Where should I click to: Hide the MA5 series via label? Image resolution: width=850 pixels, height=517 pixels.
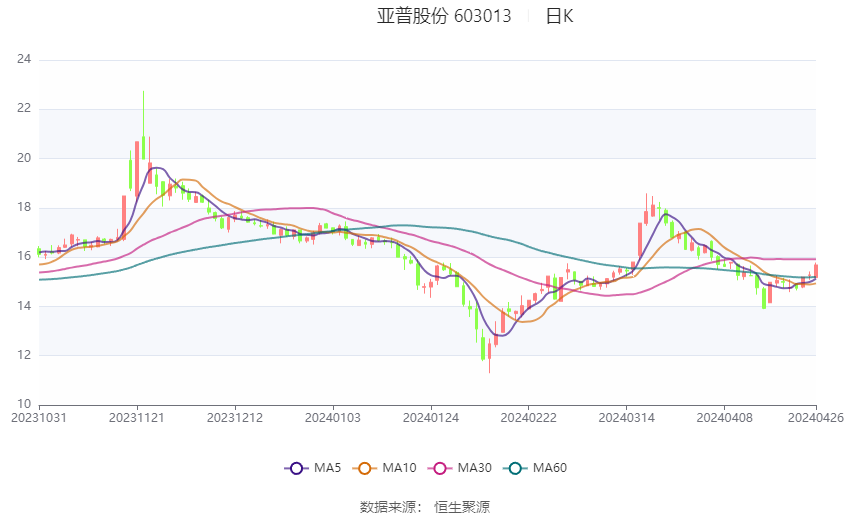pos(327,468)
